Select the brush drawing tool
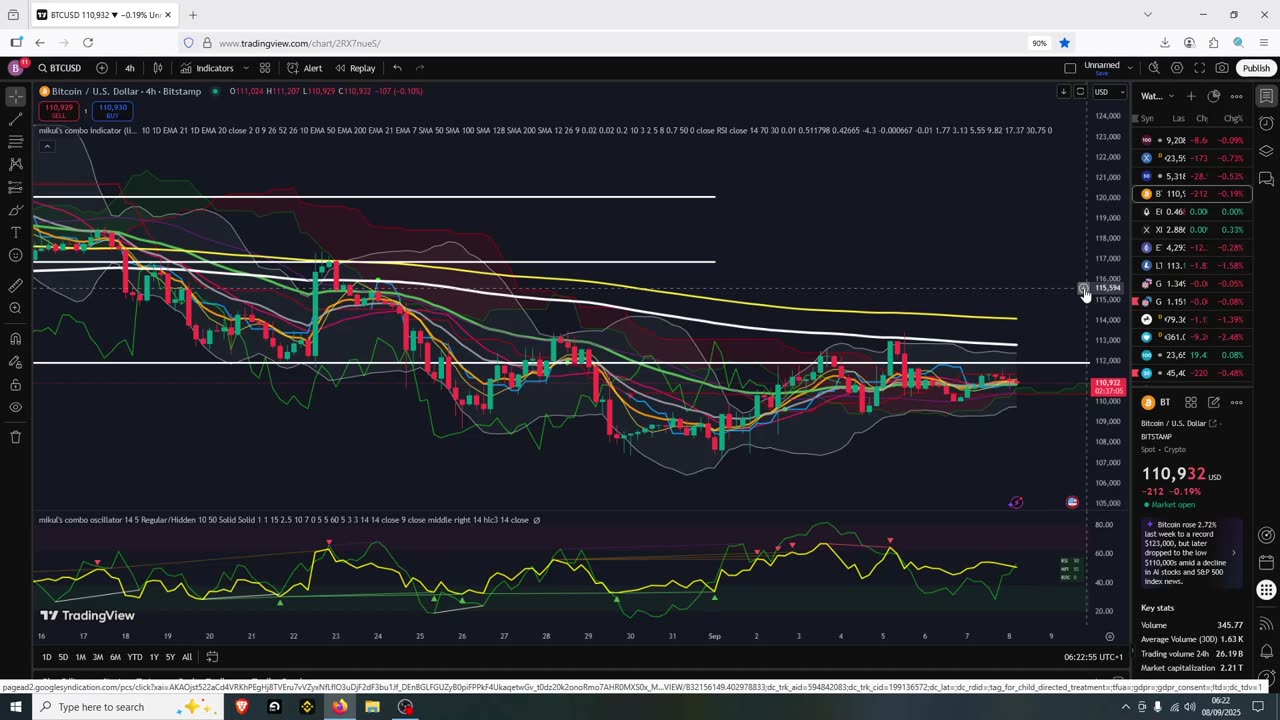Viewport: 1280px width, 720px height. (16, 210)
